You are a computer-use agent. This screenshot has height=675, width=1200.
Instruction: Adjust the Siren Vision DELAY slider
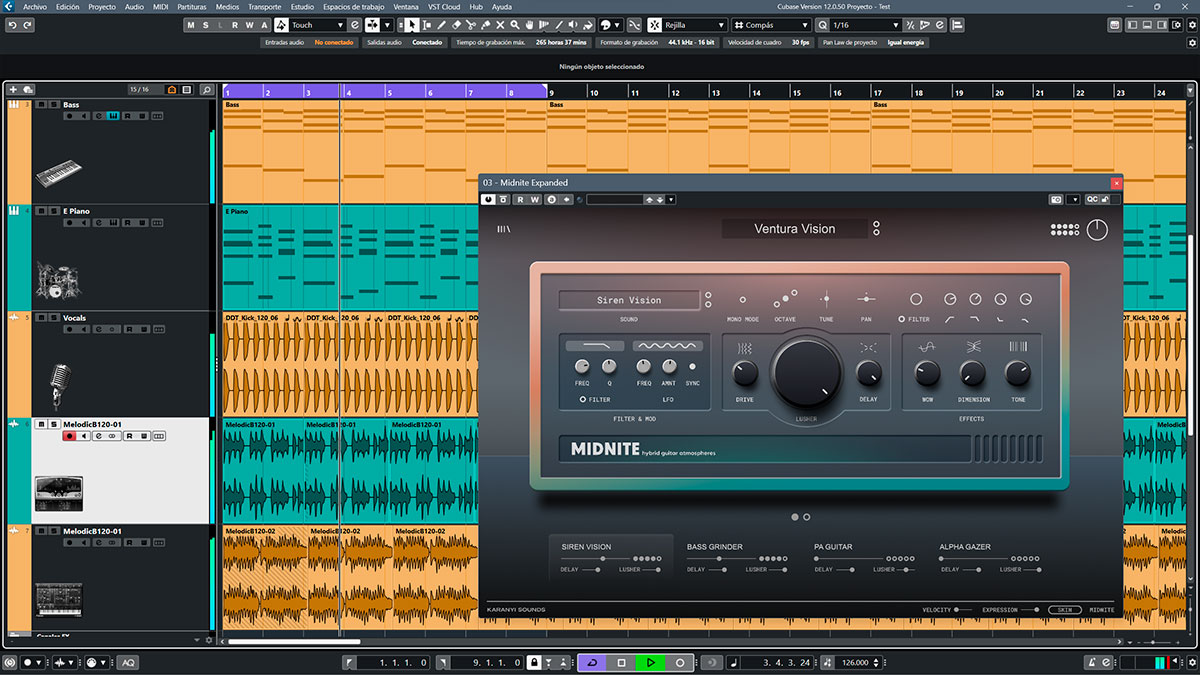[x=591, y=570]
